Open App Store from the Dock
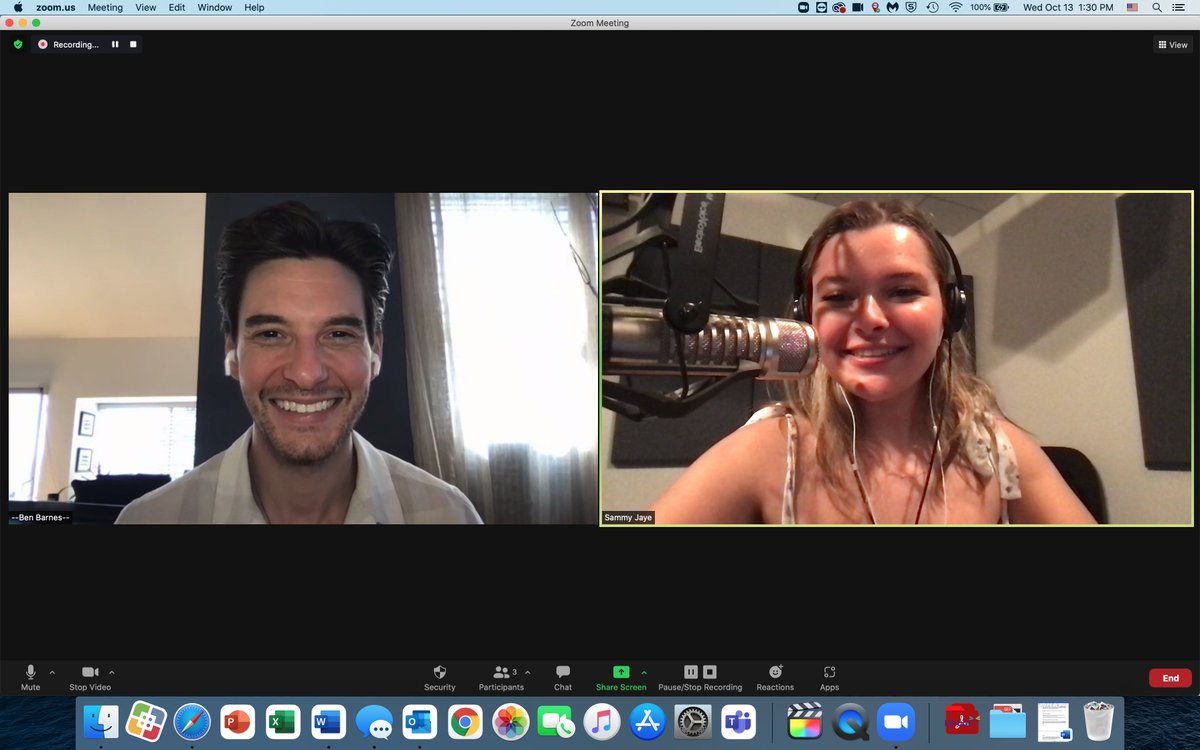Viewport: 1200px width, 750px height. pyautogui.click(x=647, y=721)
